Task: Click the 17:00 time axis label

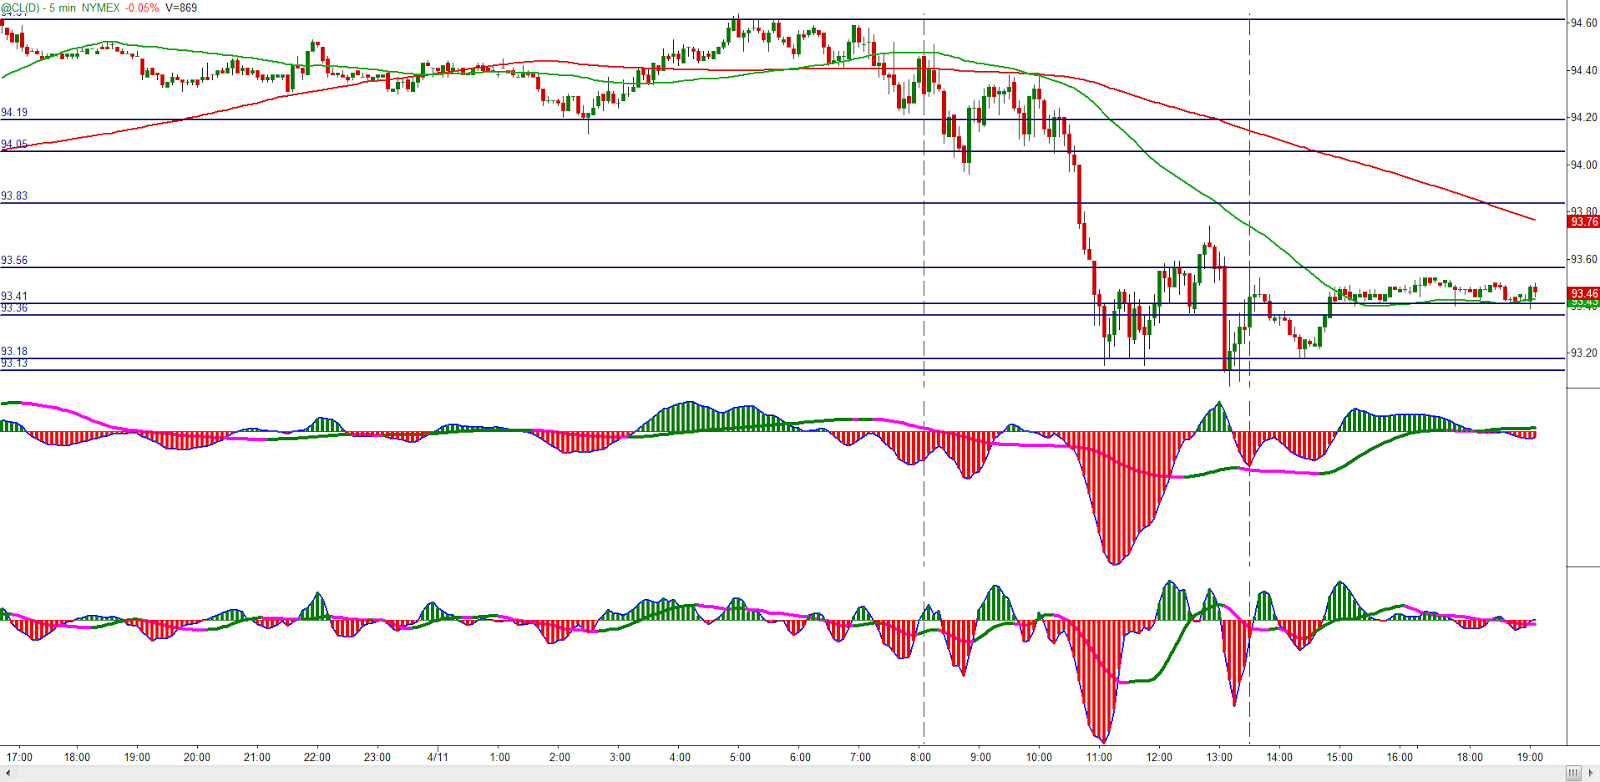Action: [x=20, y=757]
